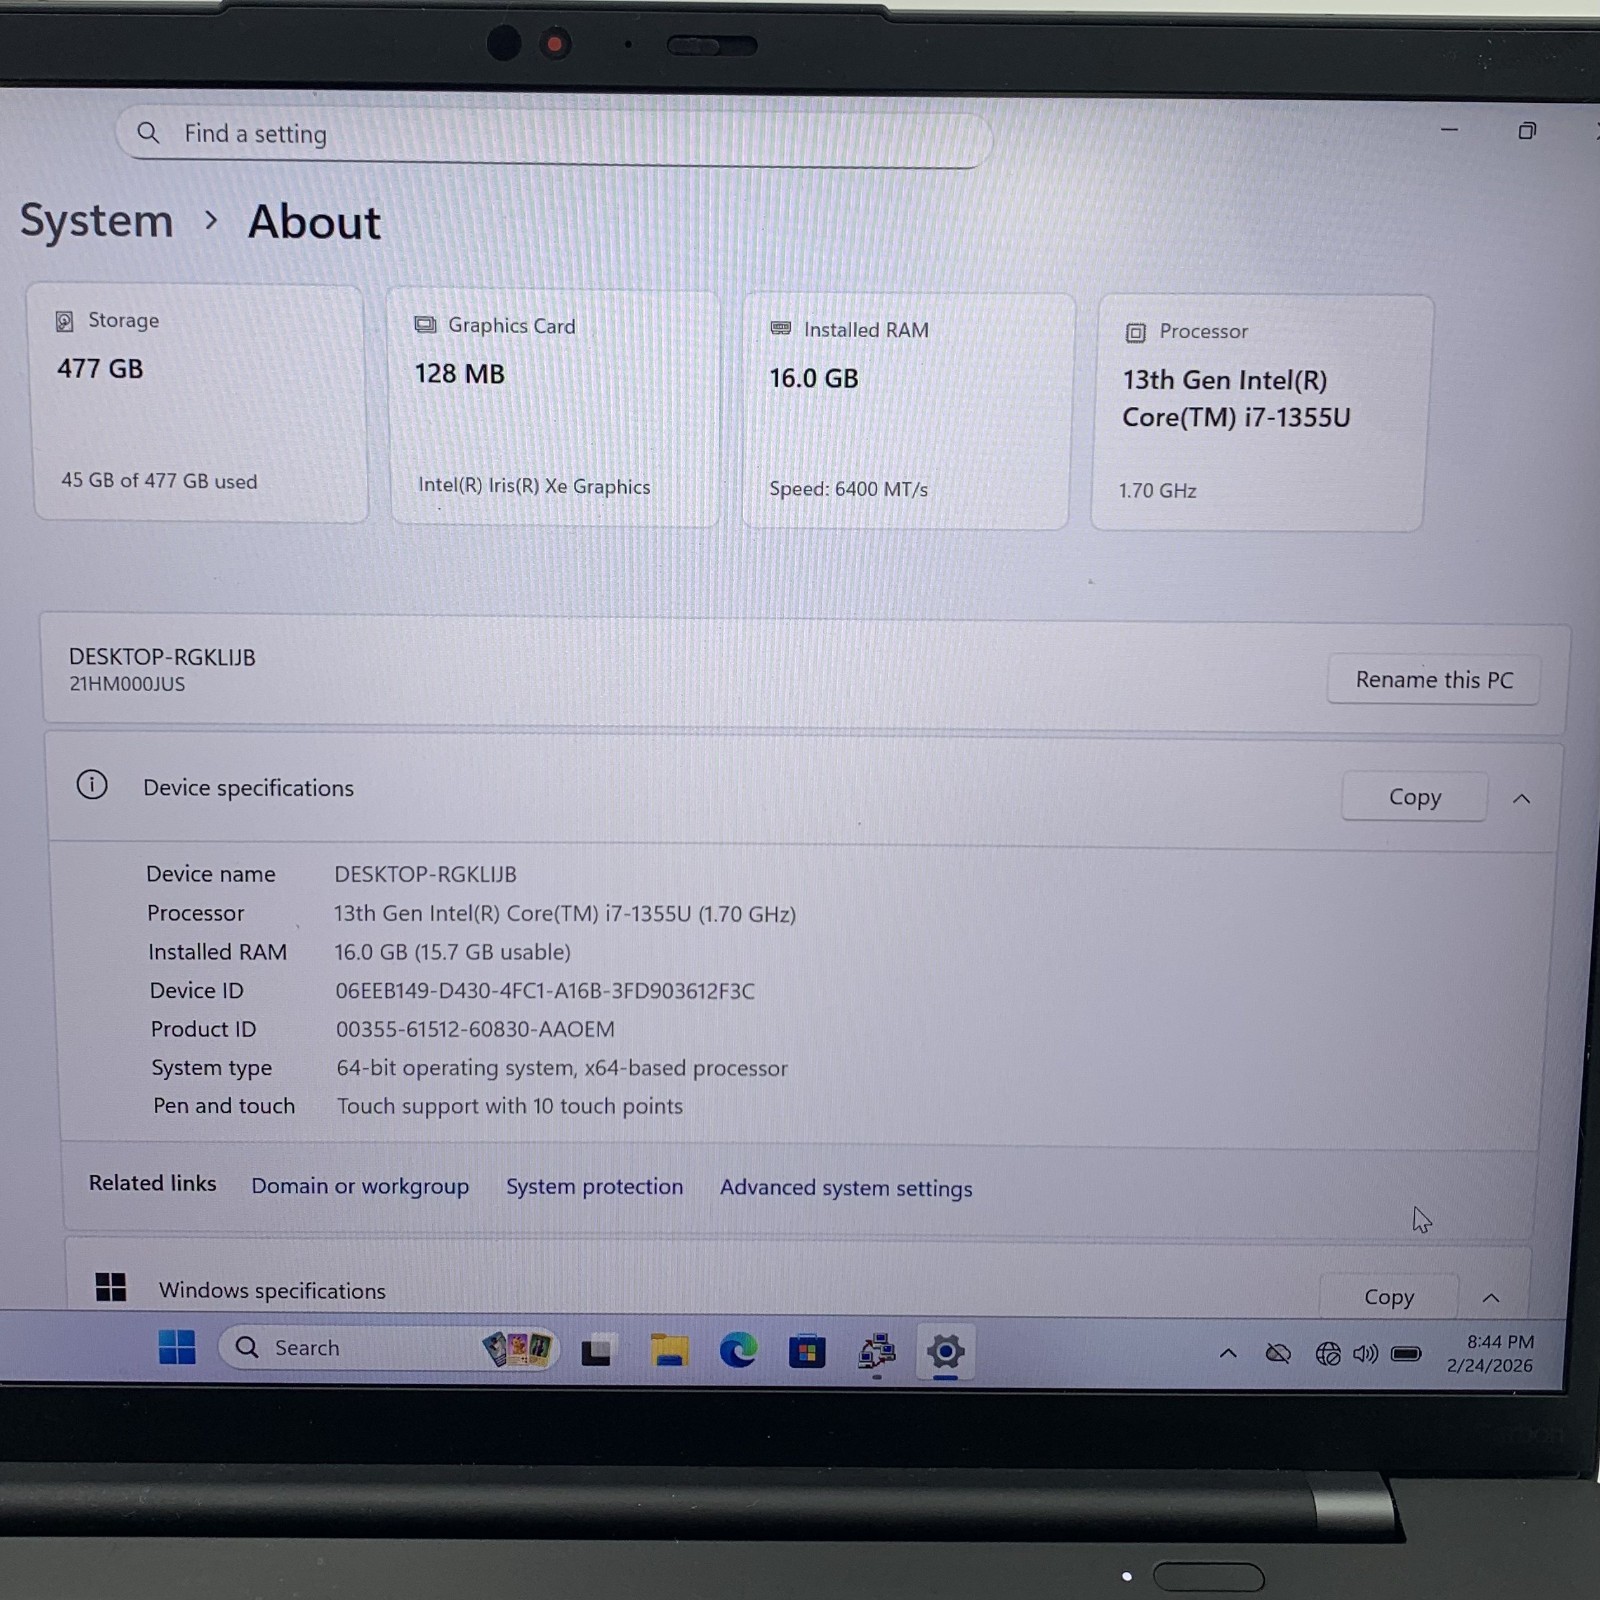The image size is (1600, 1600).
Task: Click the Windows logo next to Windows specifications
Action: (x=110, y=1287)
